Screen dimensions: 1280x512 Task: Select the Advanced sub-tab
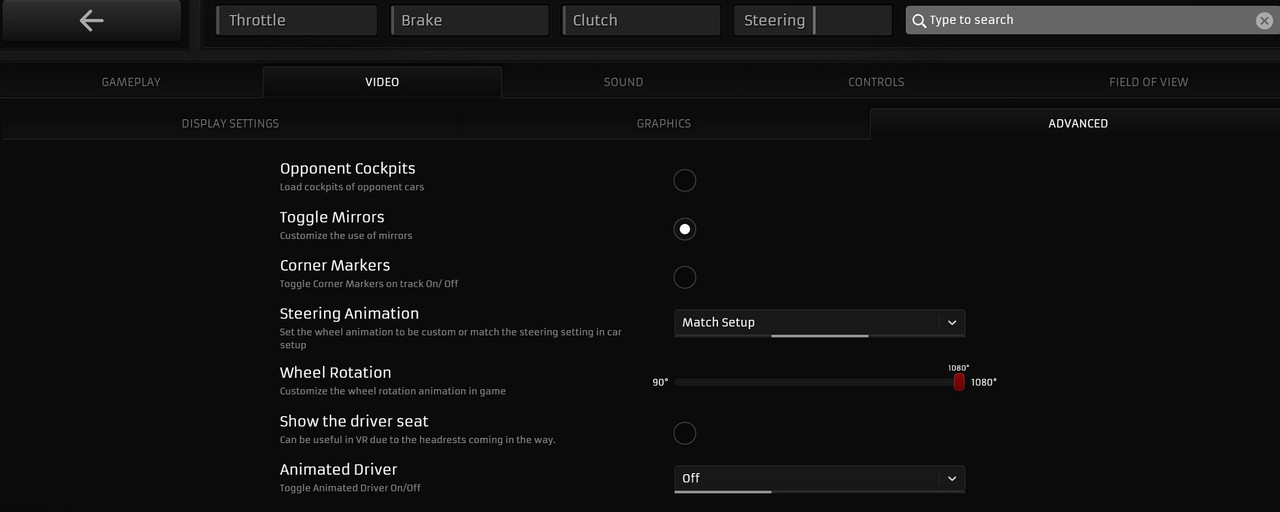1078,123
